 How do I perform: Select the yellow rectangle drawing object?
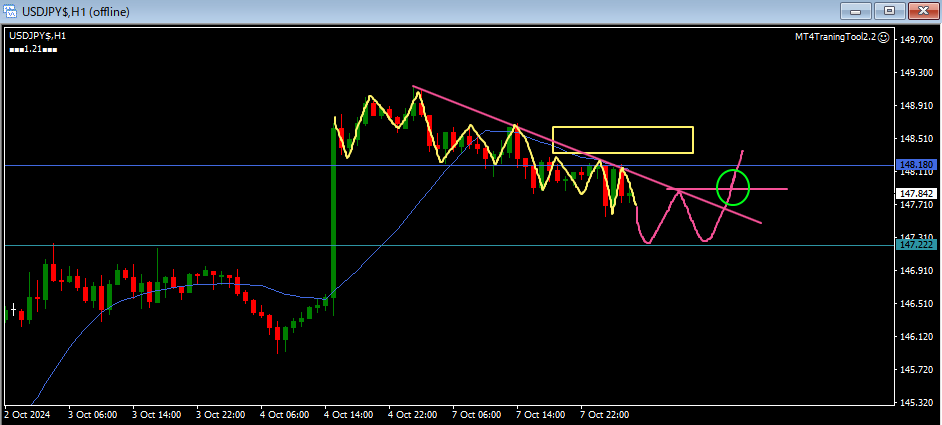(622, 128)
